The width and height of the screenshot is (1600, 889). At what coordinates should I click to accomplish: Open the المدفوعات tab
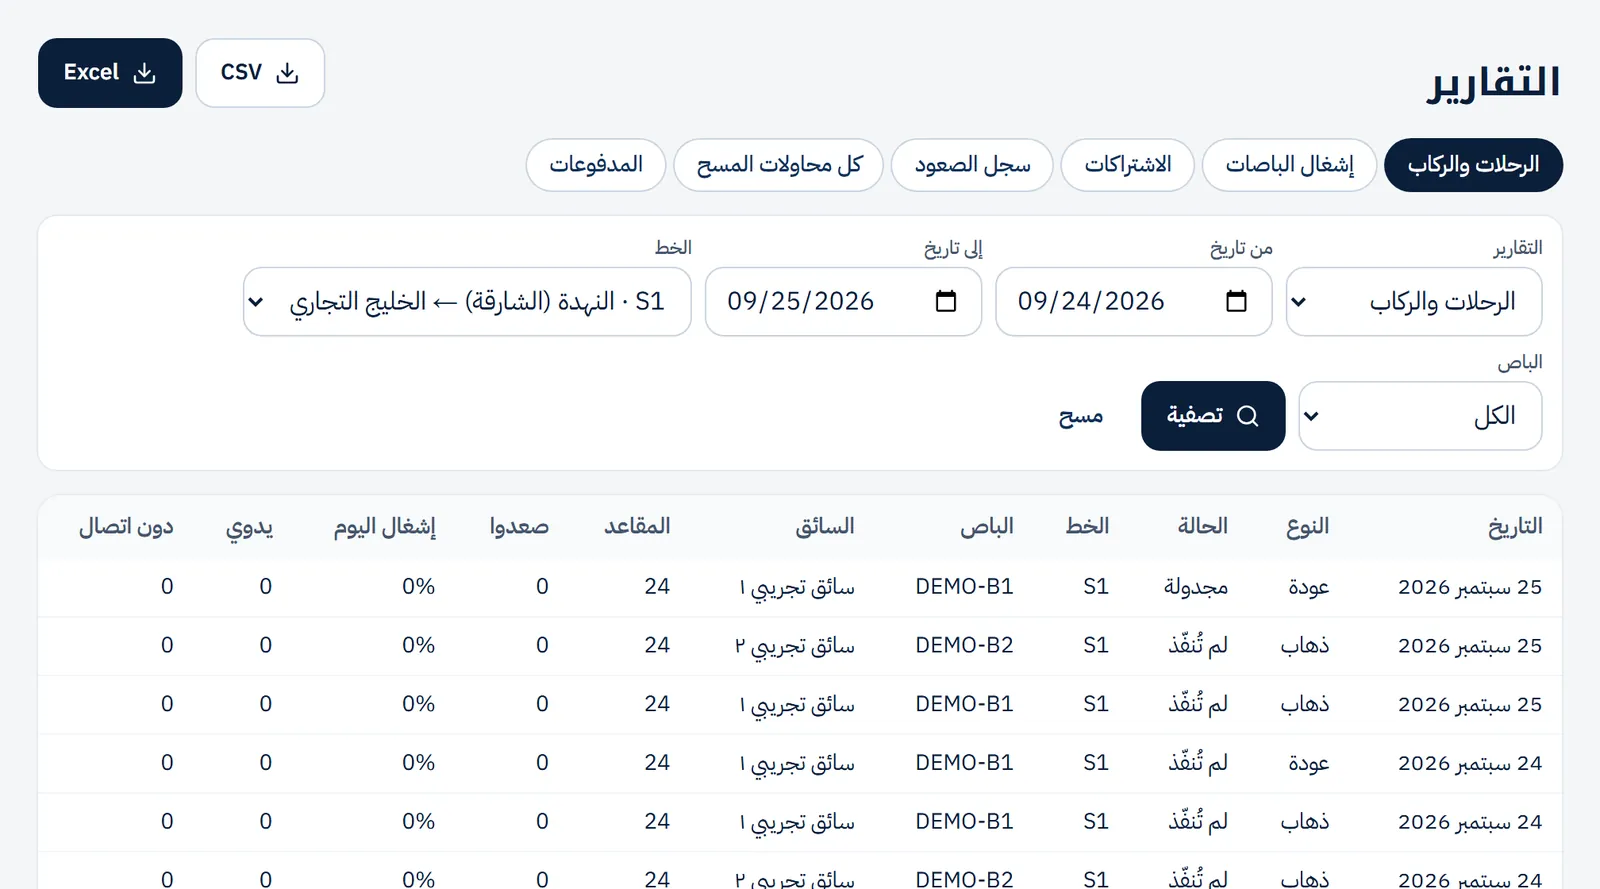596,165
